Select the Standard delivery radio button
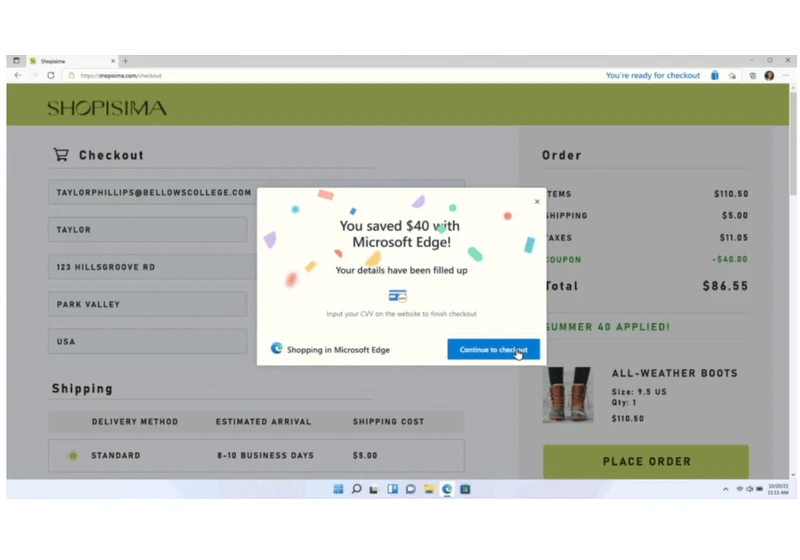The height and width of the screenshot is (560, 800). click(73, 455)
